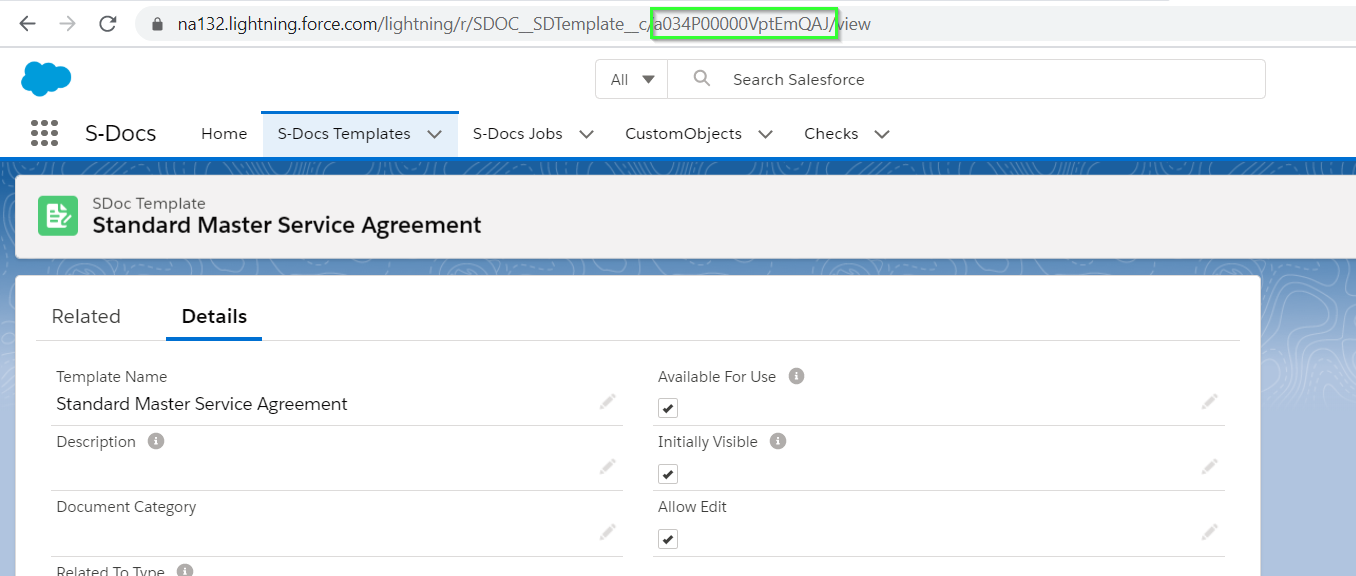Click the browser Back arrow
This screenshot has height=576, width=1356.
click(27, 23)
